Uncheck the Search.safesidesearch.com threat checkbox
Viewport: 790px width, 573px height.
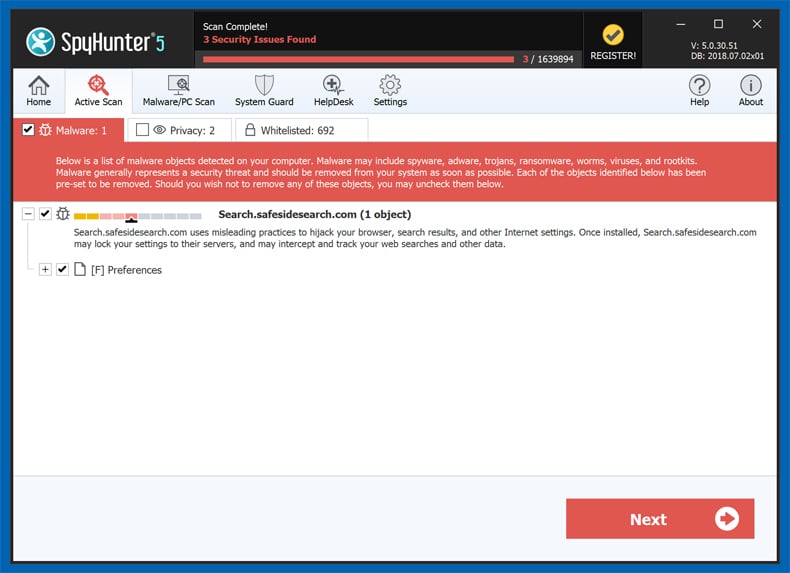pos(45,214)
